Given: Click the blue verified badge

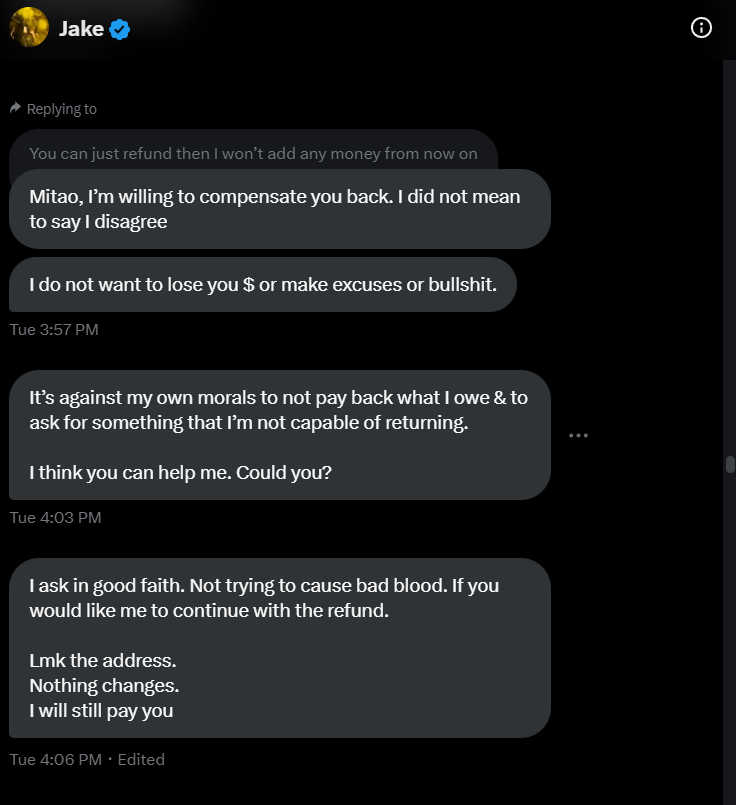Looking at the screenshot, I should pyautogui.click(x=120, y=29).
